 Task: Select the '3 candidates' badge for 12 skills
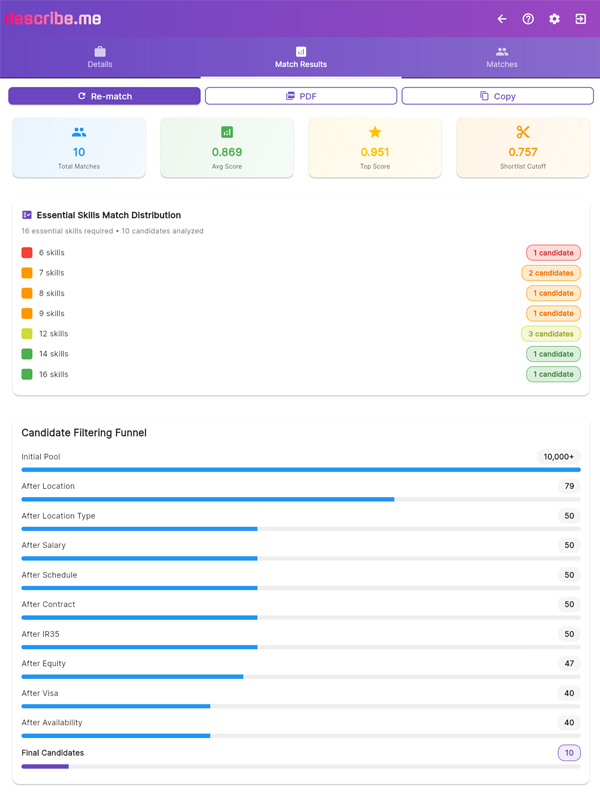coord(552,333)
